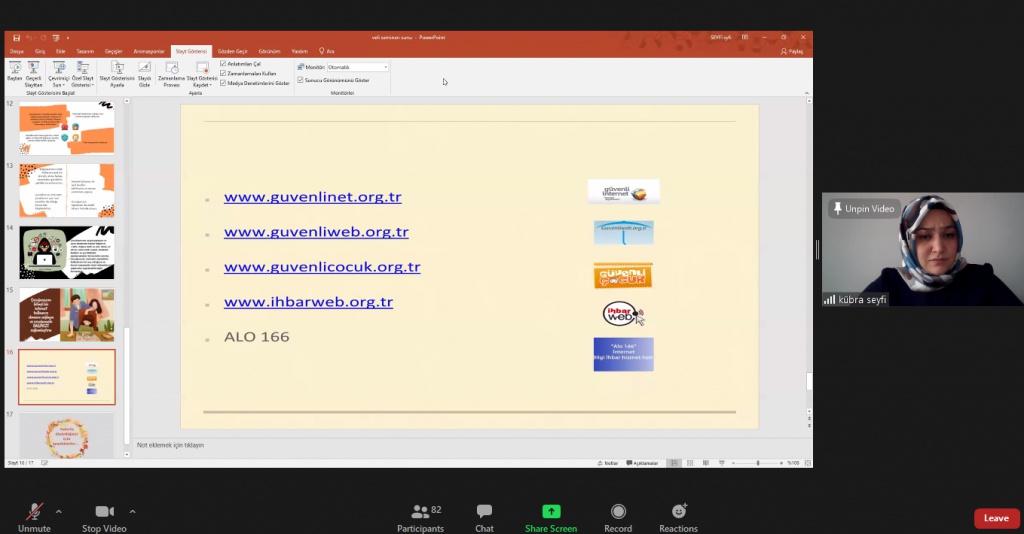
Task: Expand audio options arrow next to Unmute
Action: tap(59, 511)
